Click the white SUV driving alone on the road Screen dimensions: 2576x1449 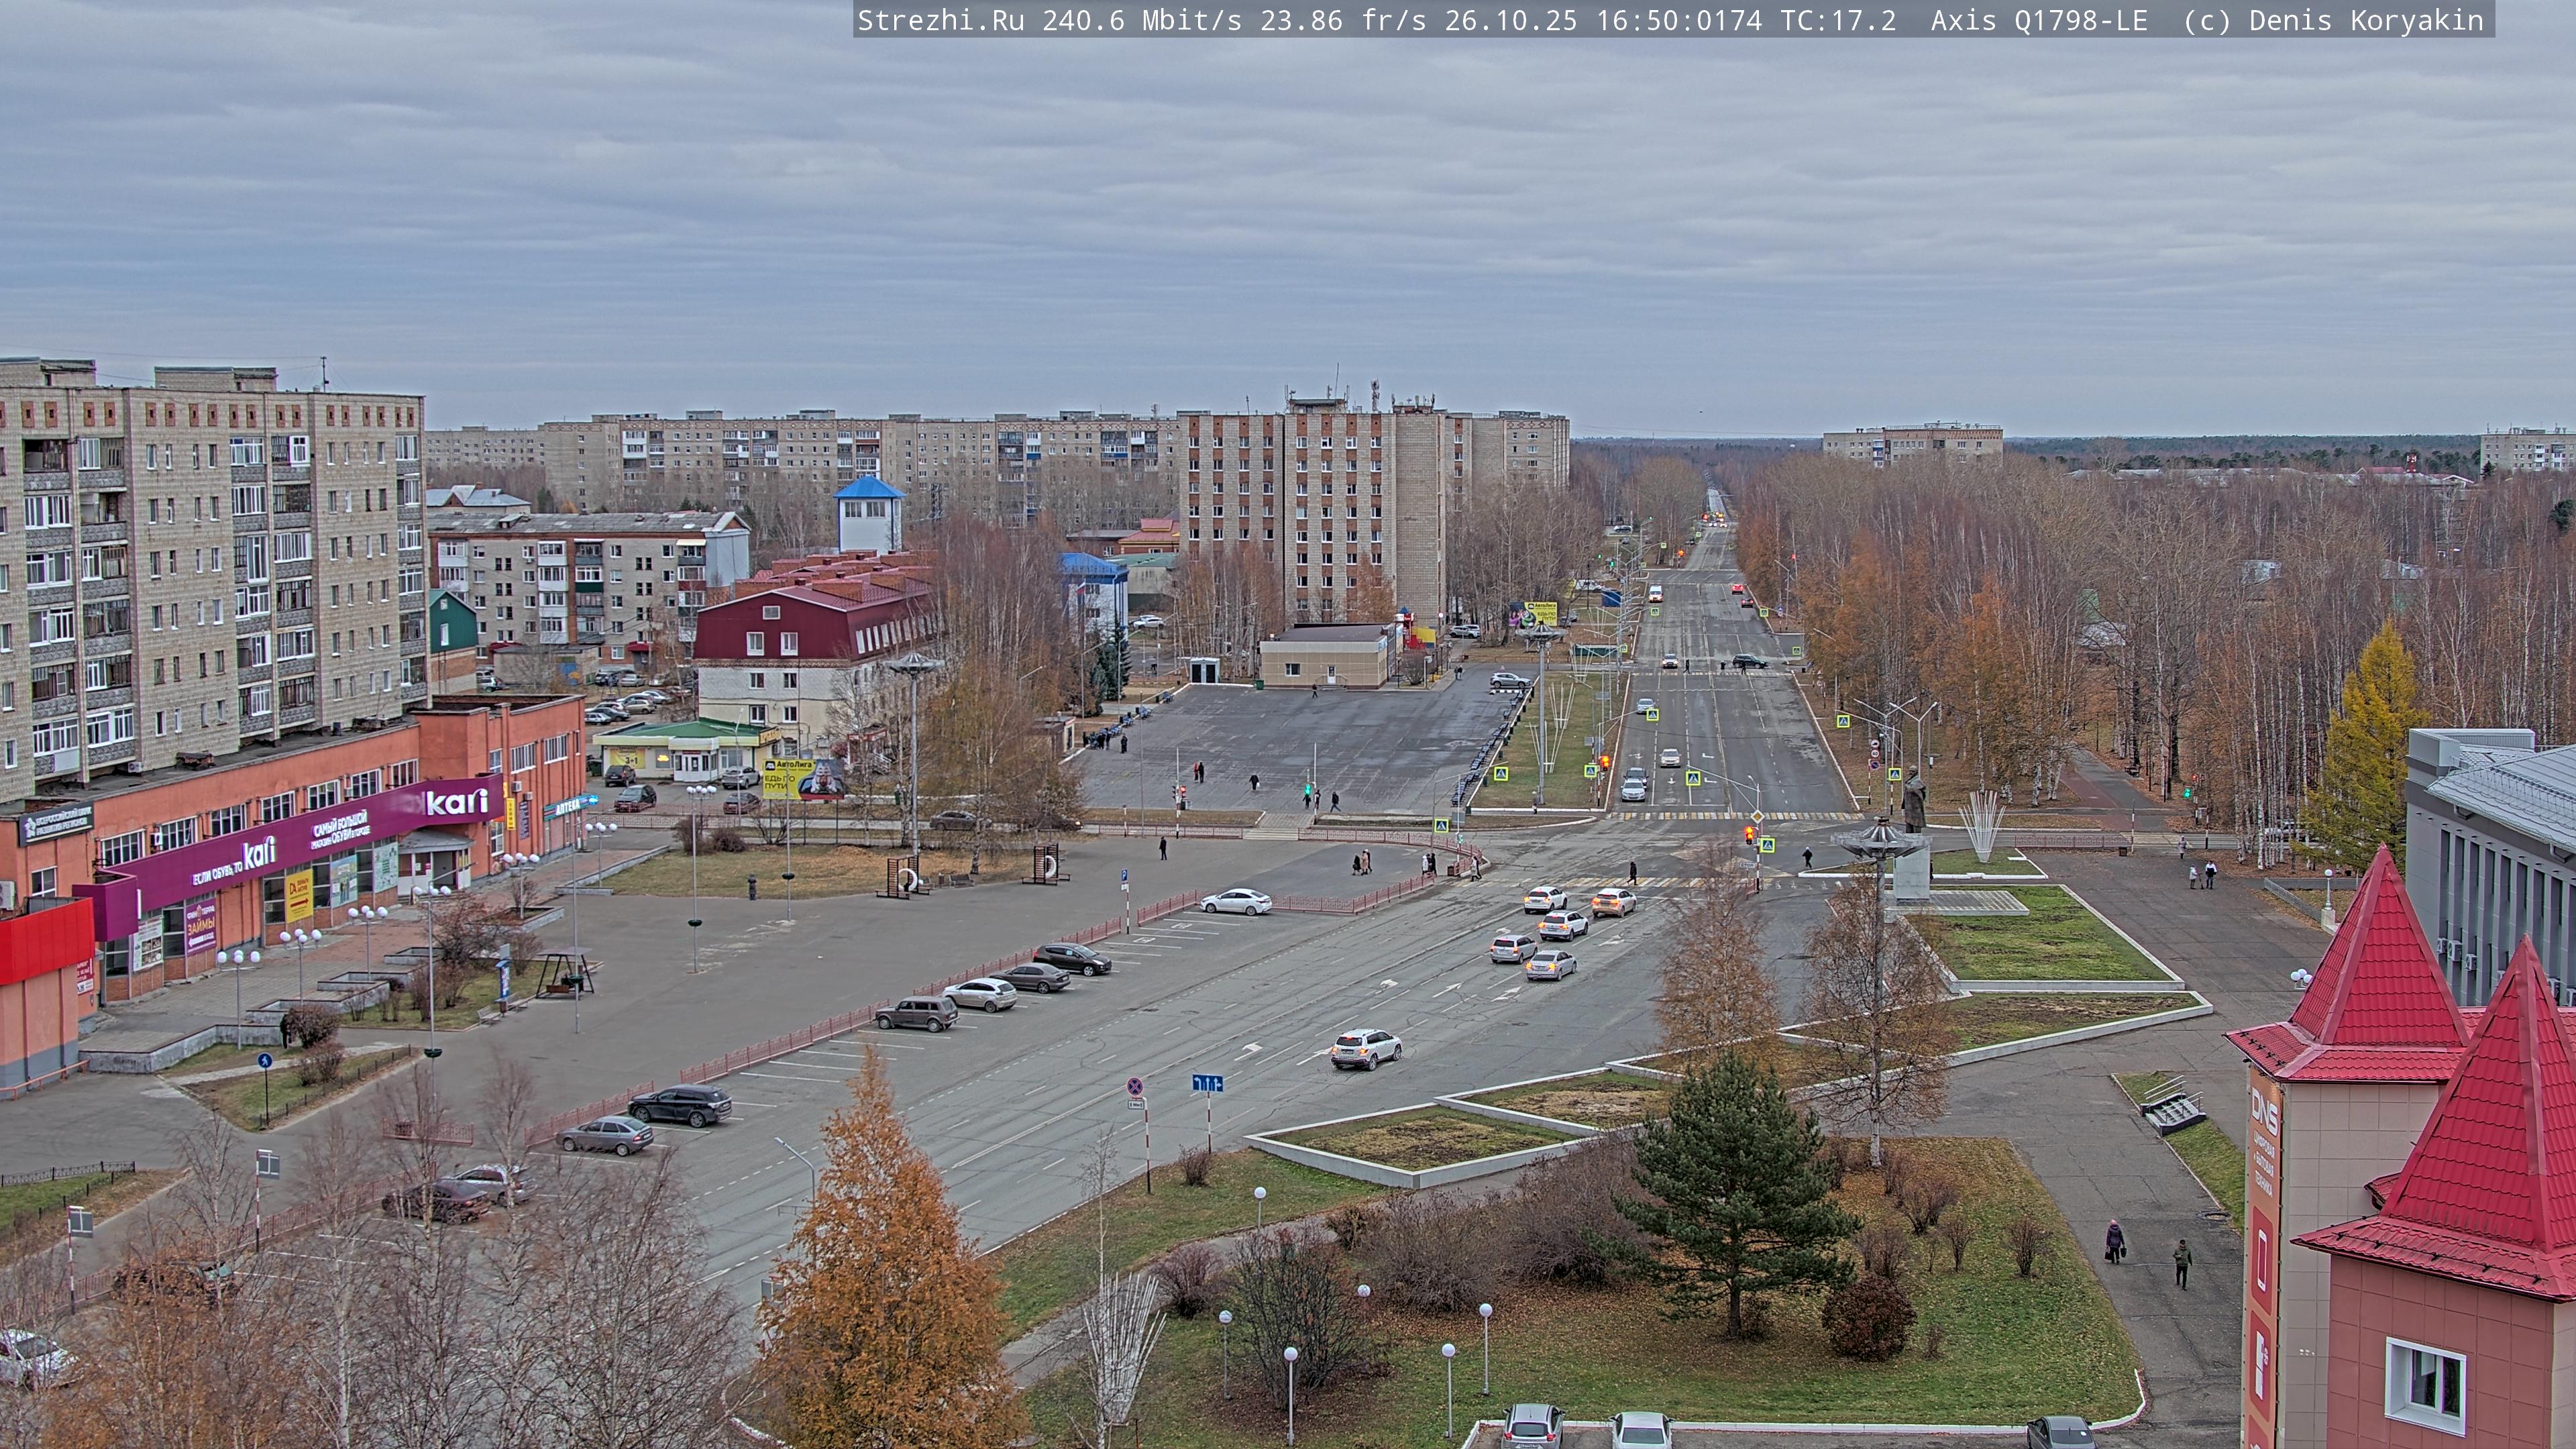1366,1048
